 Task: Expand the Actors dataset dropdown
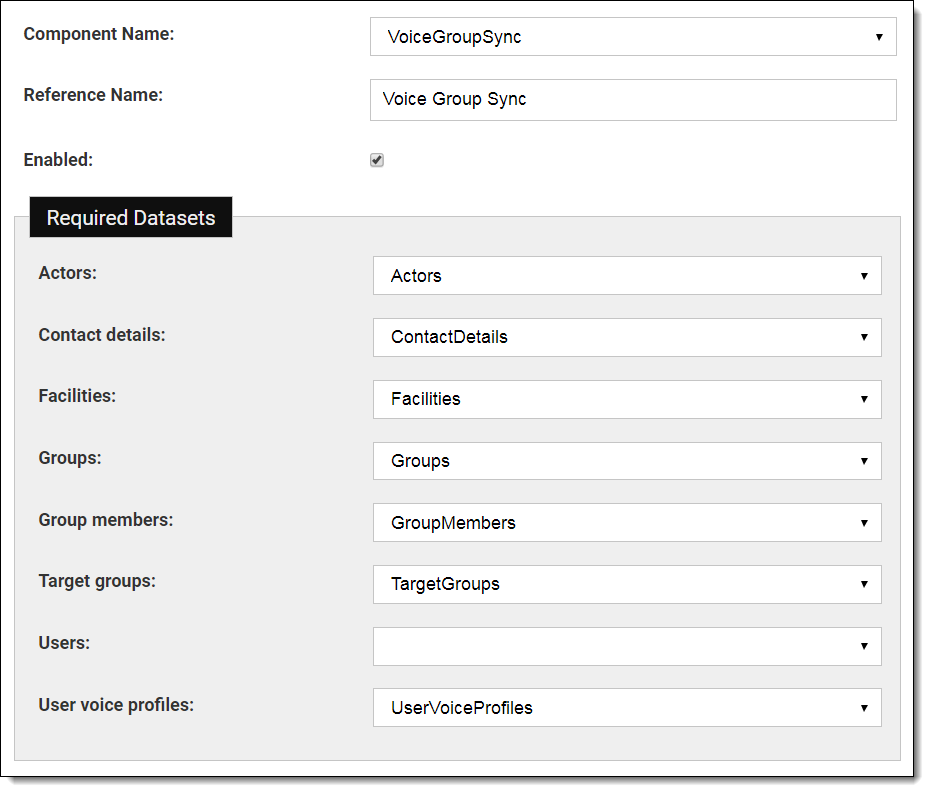[627, 276]
